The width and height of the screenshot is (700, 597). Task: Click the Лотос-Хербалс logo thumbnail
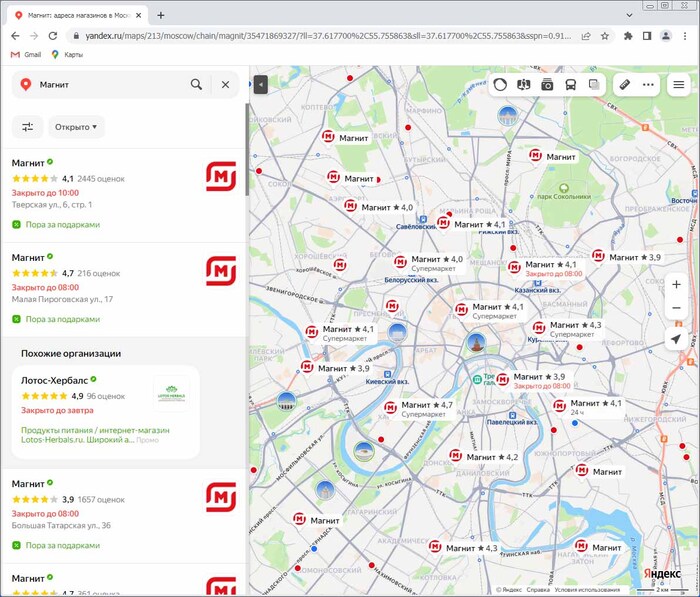(x=171, y=393)
